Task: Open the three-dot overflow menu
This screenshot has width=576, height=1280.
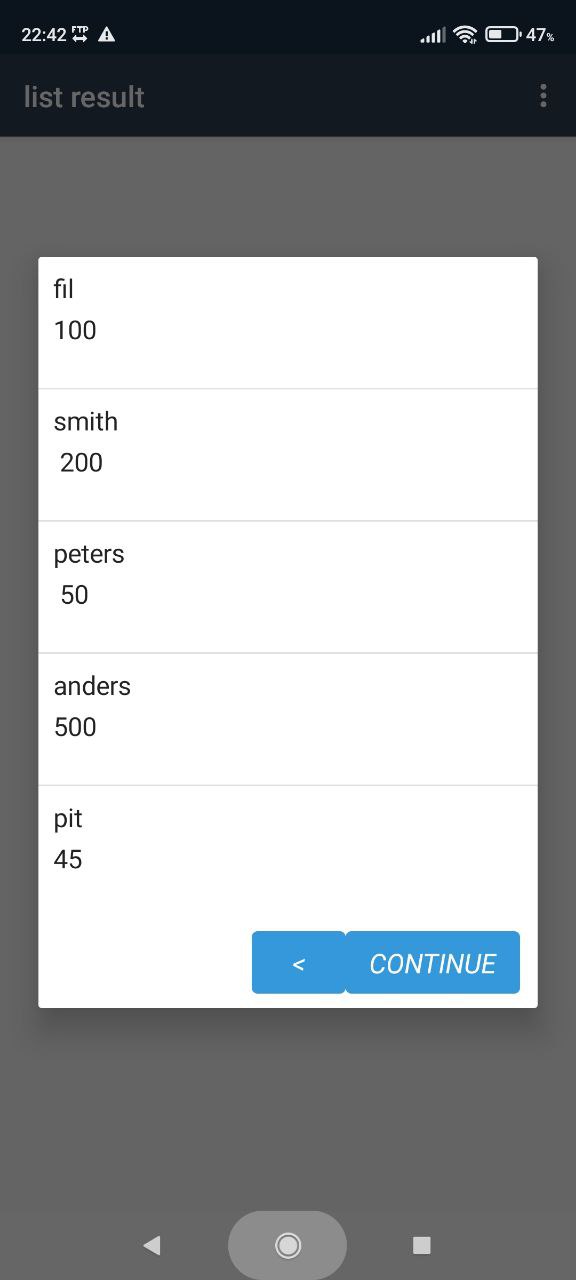Action: 543,96
